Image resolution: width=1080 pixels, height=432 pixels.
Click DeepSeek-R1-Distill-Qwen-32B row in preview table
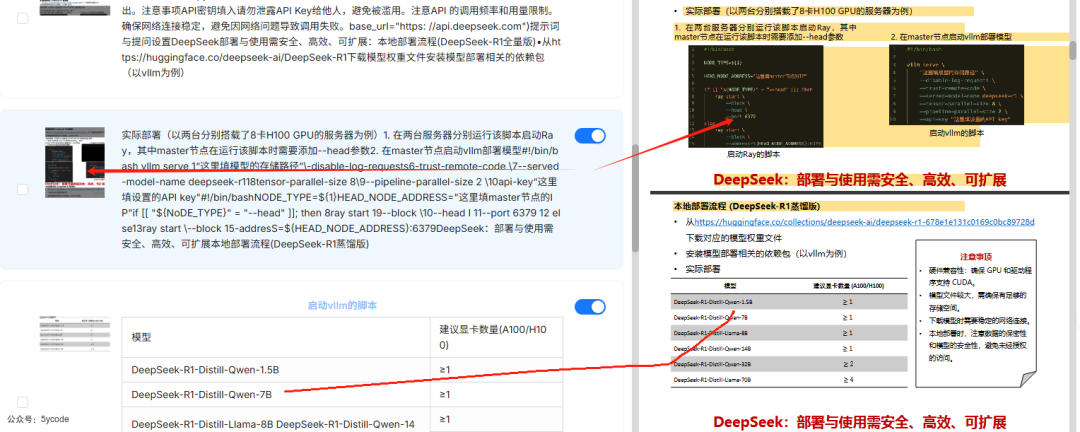(789, 364)
